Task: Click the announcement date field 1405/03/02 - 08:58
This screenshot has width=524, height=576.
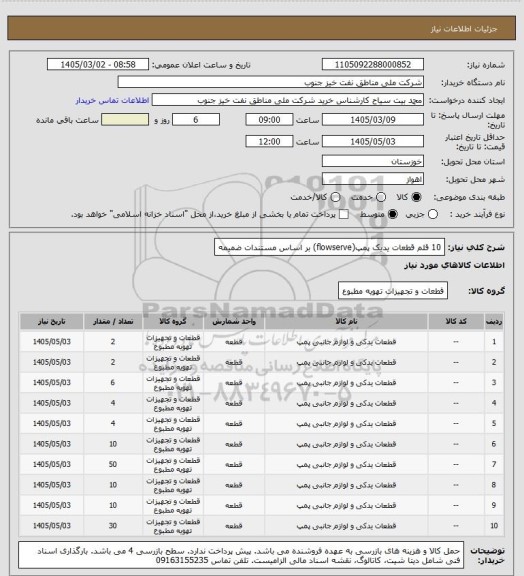Action: point(98,64)
